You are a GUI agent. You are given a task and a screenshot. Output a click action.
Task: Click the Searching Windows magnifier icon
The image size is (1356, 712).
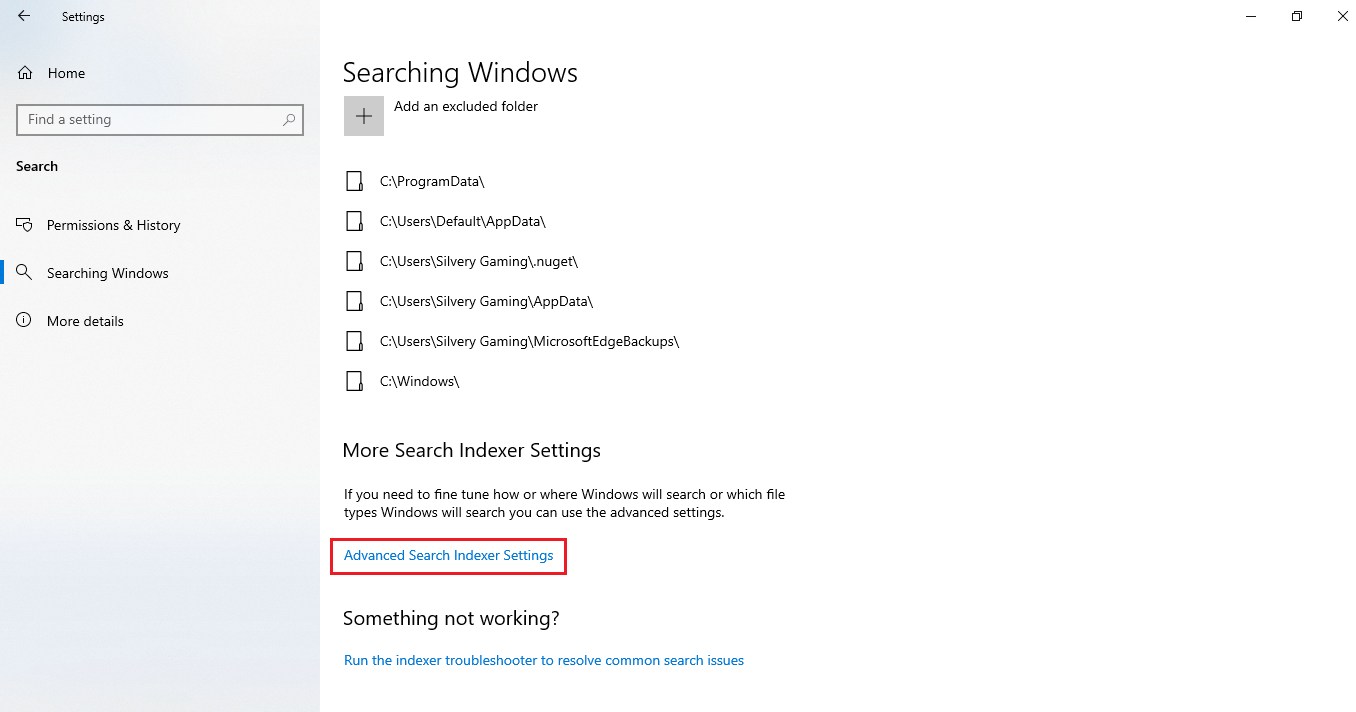tap(25, 273)
